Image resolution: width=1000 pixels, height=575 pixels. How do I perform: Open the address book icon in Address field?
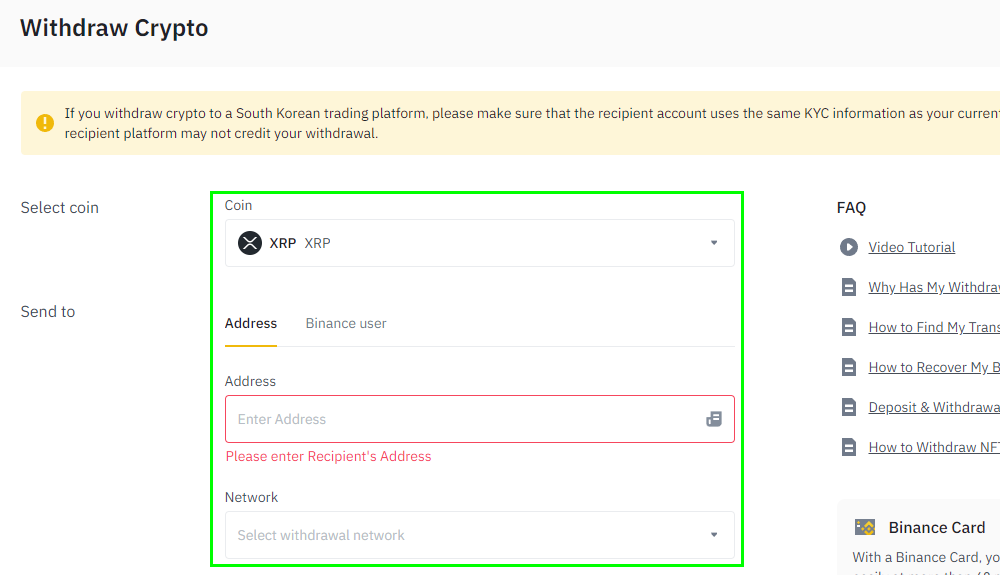tap(714, 419)
